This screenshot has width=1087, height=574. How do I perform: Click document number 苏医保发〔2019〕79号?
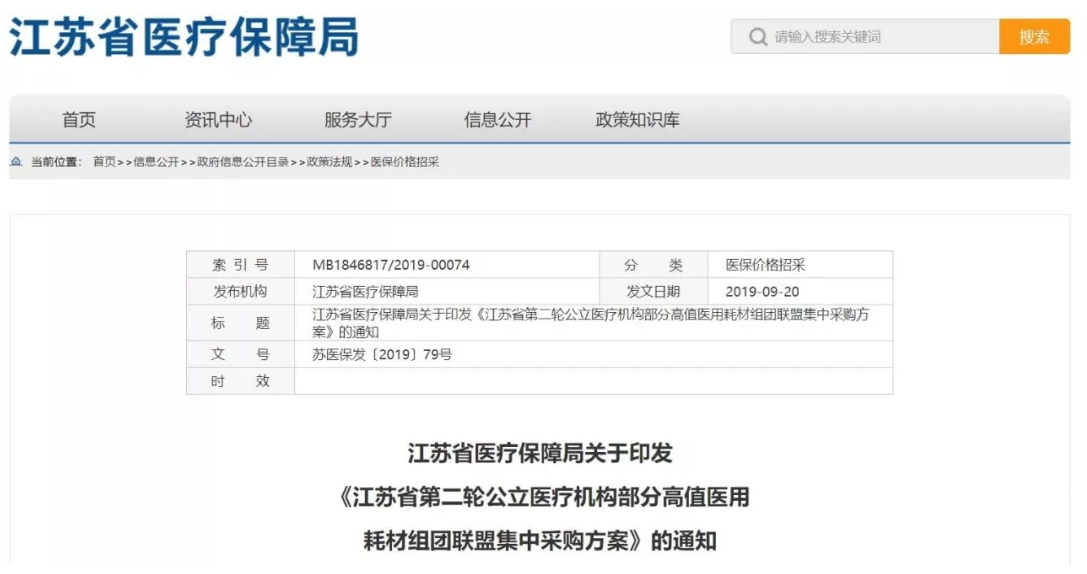pos(381,354)
